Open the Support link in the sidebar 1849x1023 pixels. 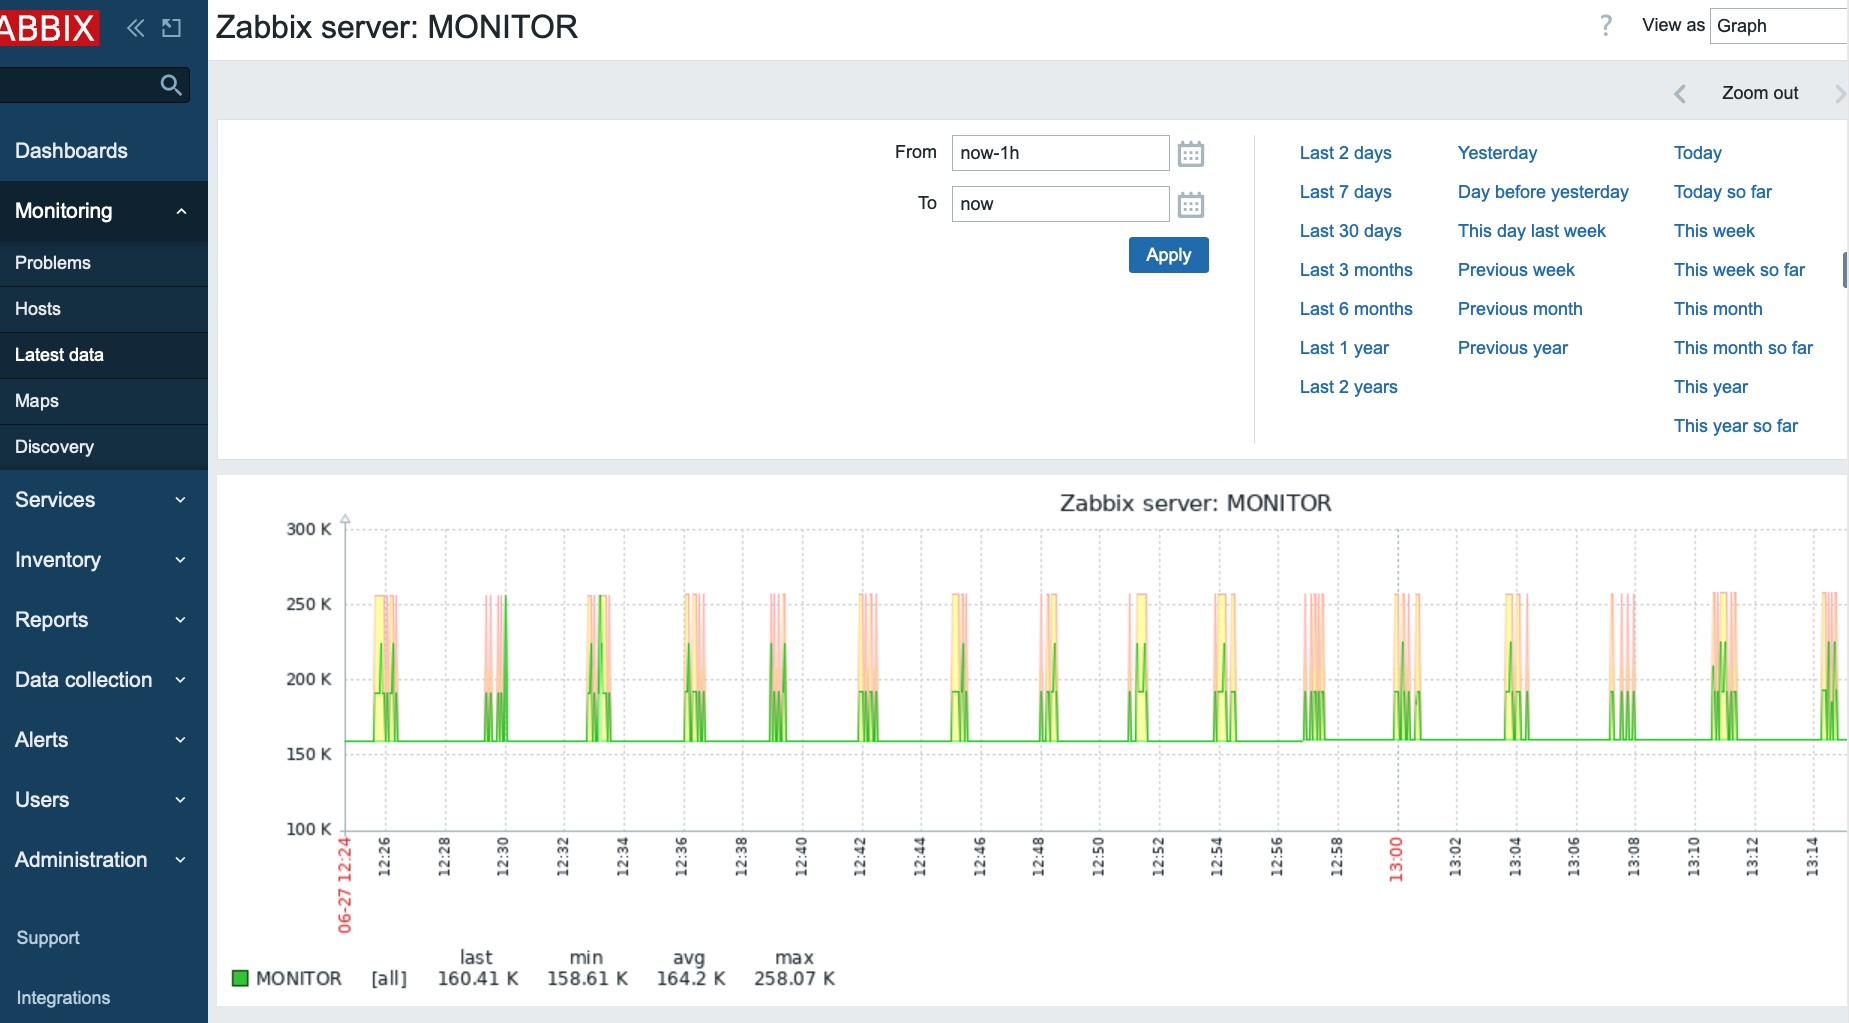coord(48,938)
